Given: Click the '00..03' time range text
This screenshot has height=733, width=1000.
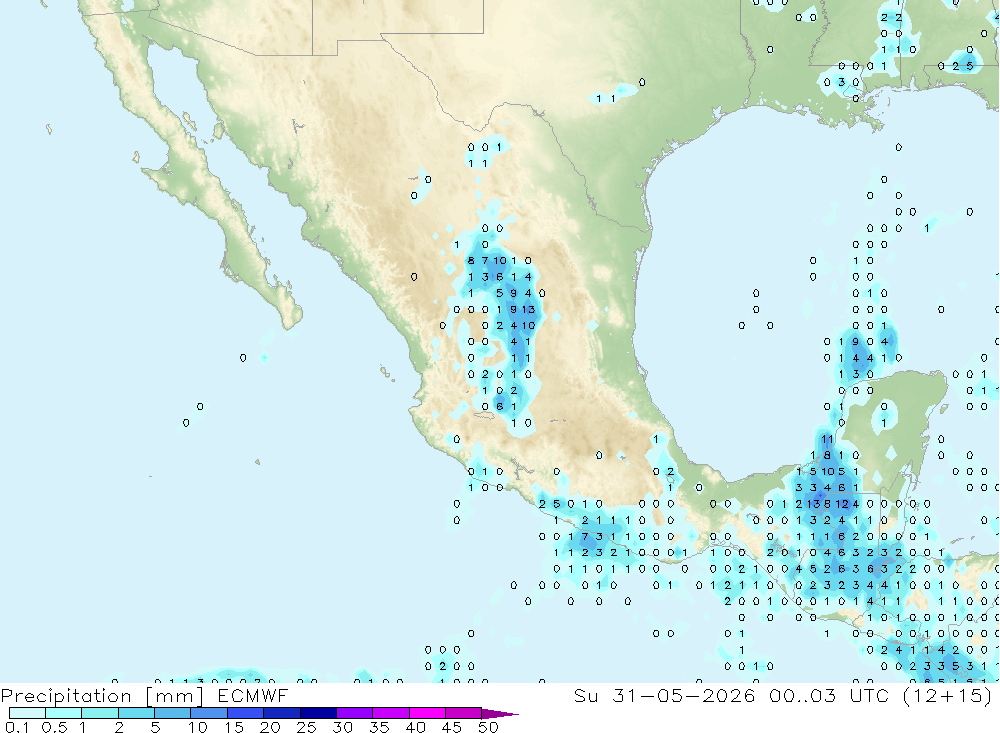Looking at the screenshot, I should (x=802, y=695).
